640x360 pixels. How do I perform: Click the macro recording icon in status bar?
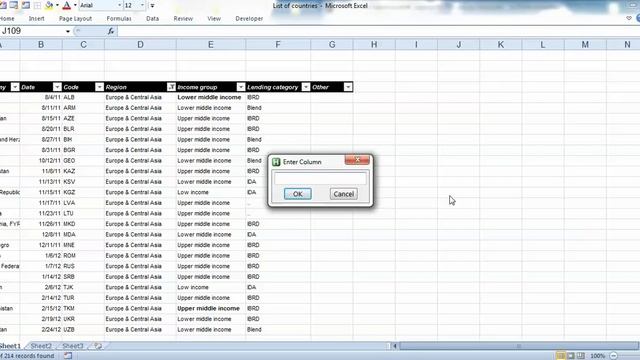(68, 356)
